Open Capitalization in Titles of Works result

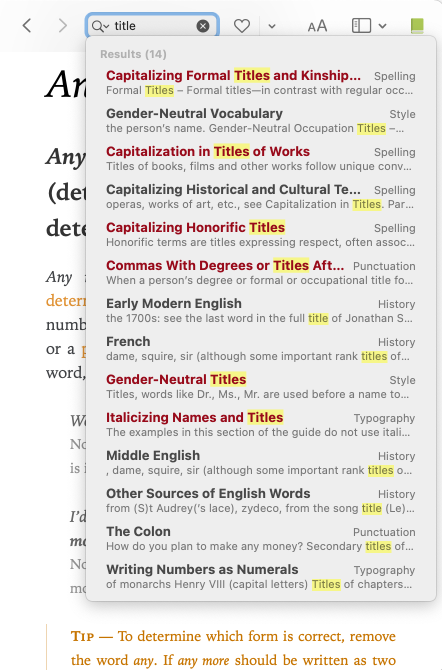pos(261,159)
